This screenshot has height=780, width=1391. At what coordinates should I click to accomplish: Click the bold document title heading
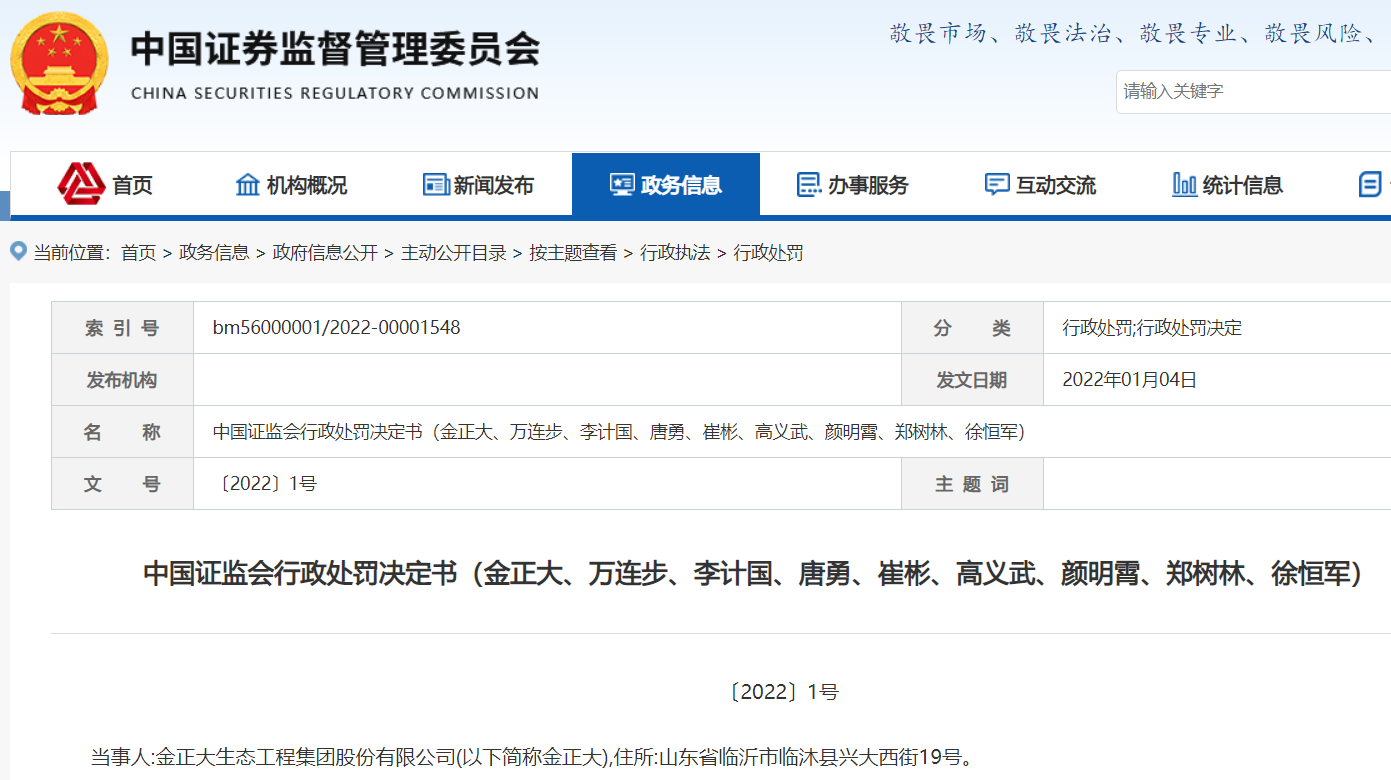point(753,574)
